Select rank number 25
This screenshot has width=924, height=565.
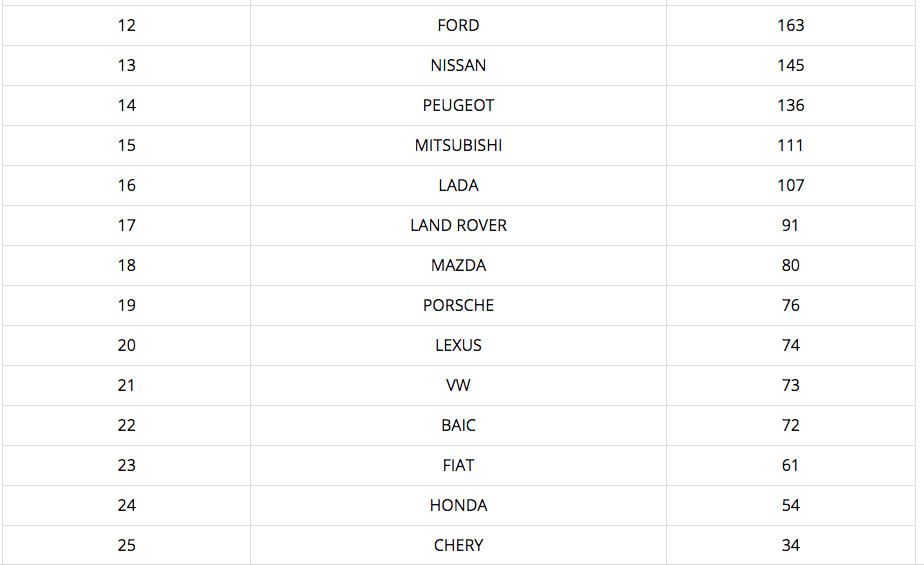(127, 546)
